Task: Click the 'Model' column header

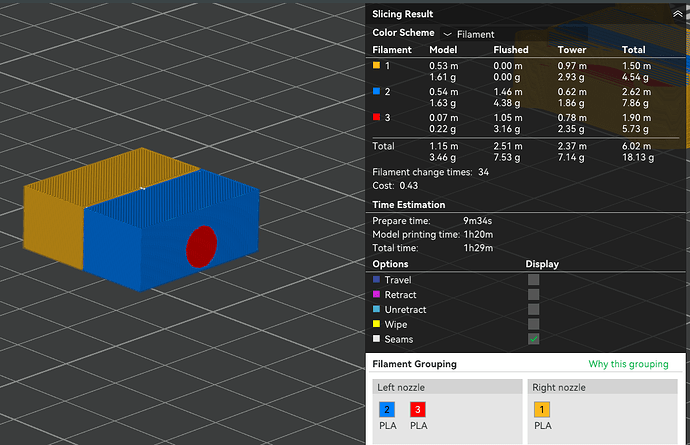Action: click(x=443, y=50)
